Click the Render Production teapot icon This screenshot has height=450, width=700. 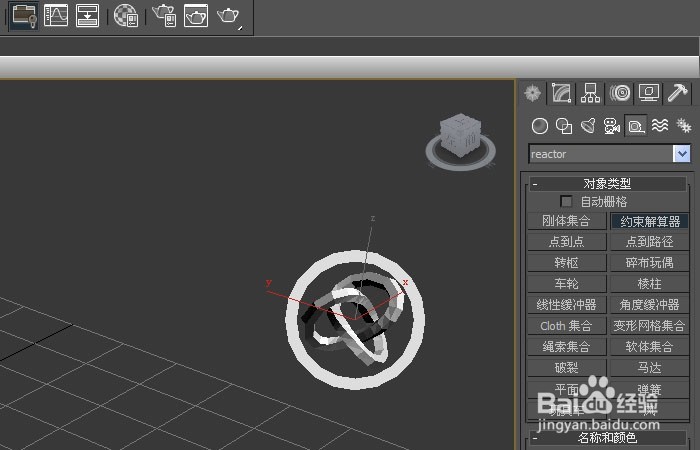click(x=229, y=16)
